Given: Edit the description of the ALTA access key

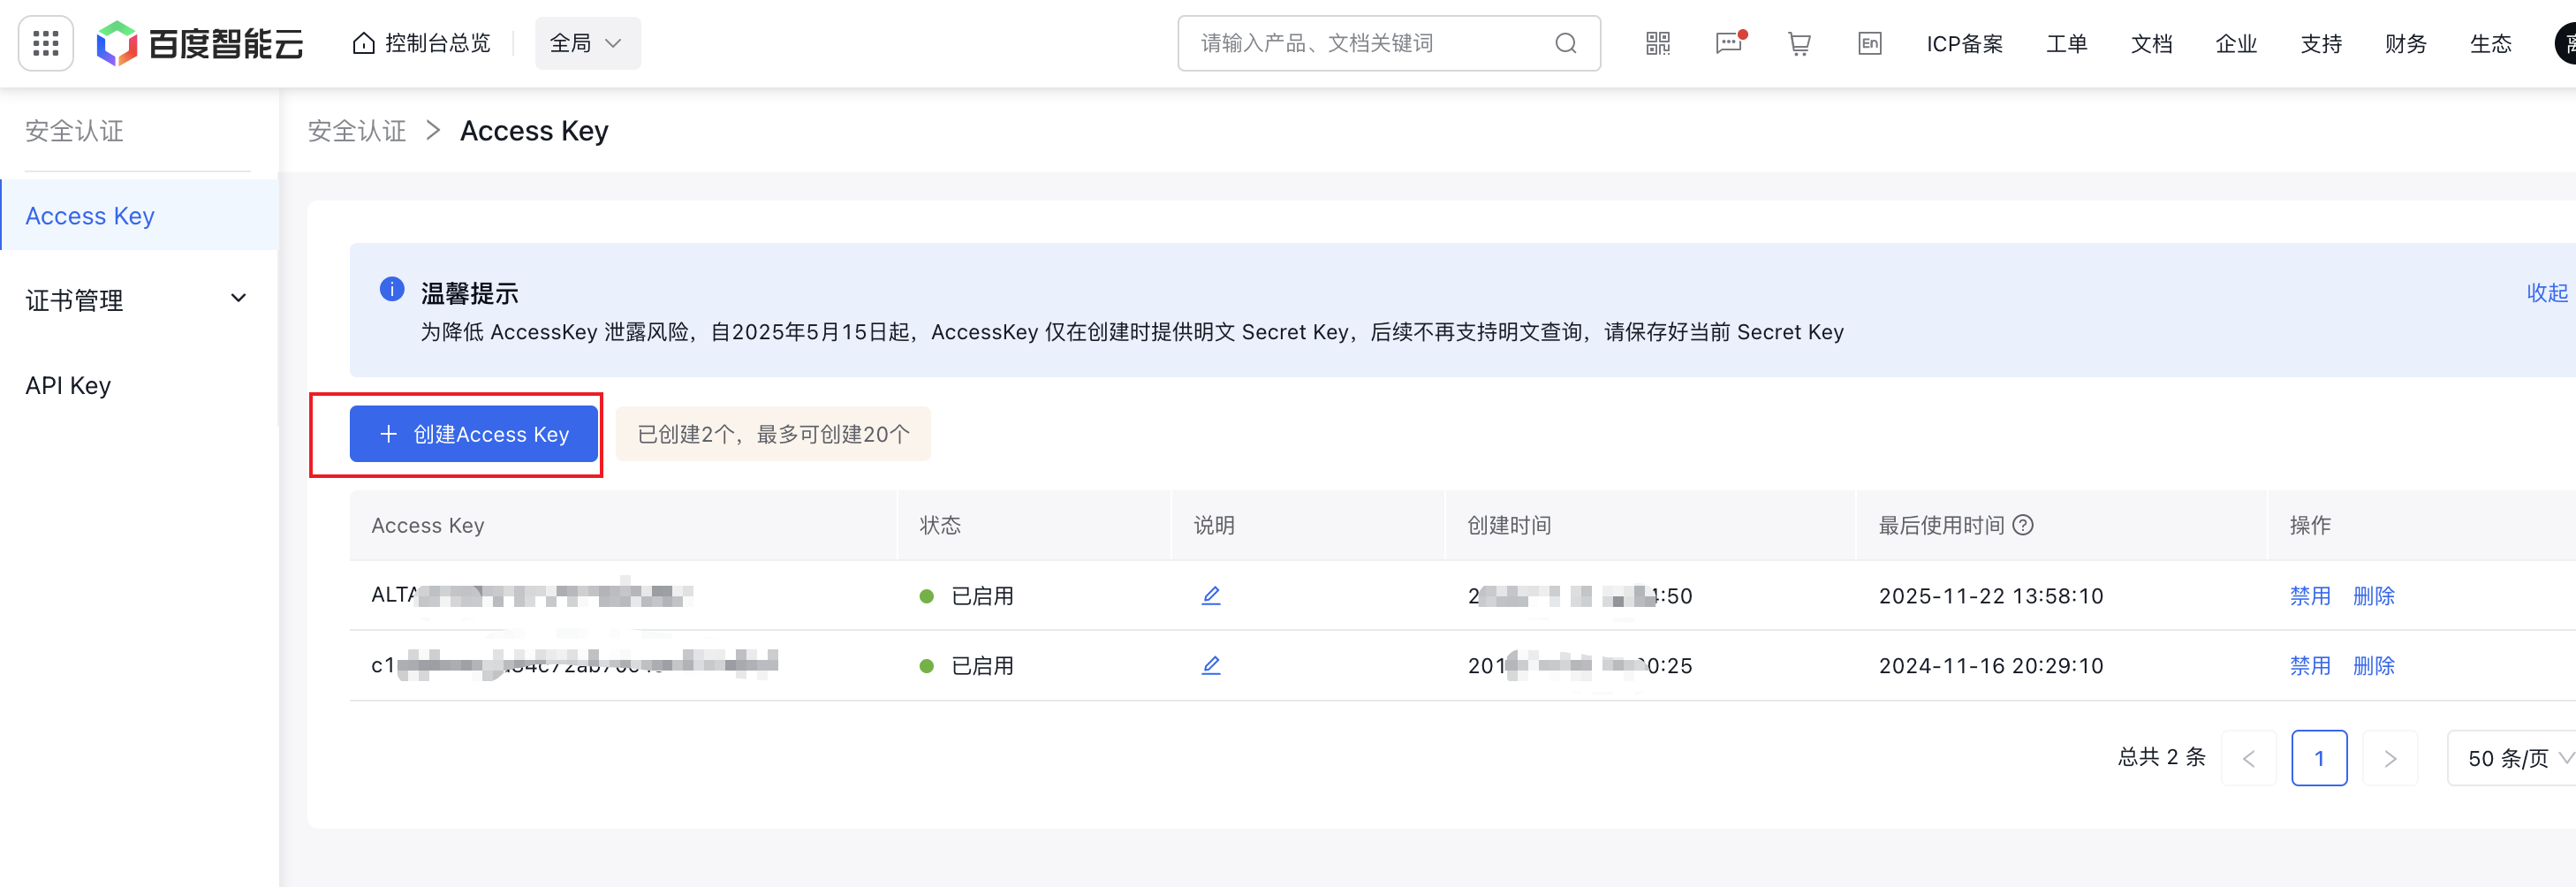Looking at the screenshot, I should tap(1211, 595).
